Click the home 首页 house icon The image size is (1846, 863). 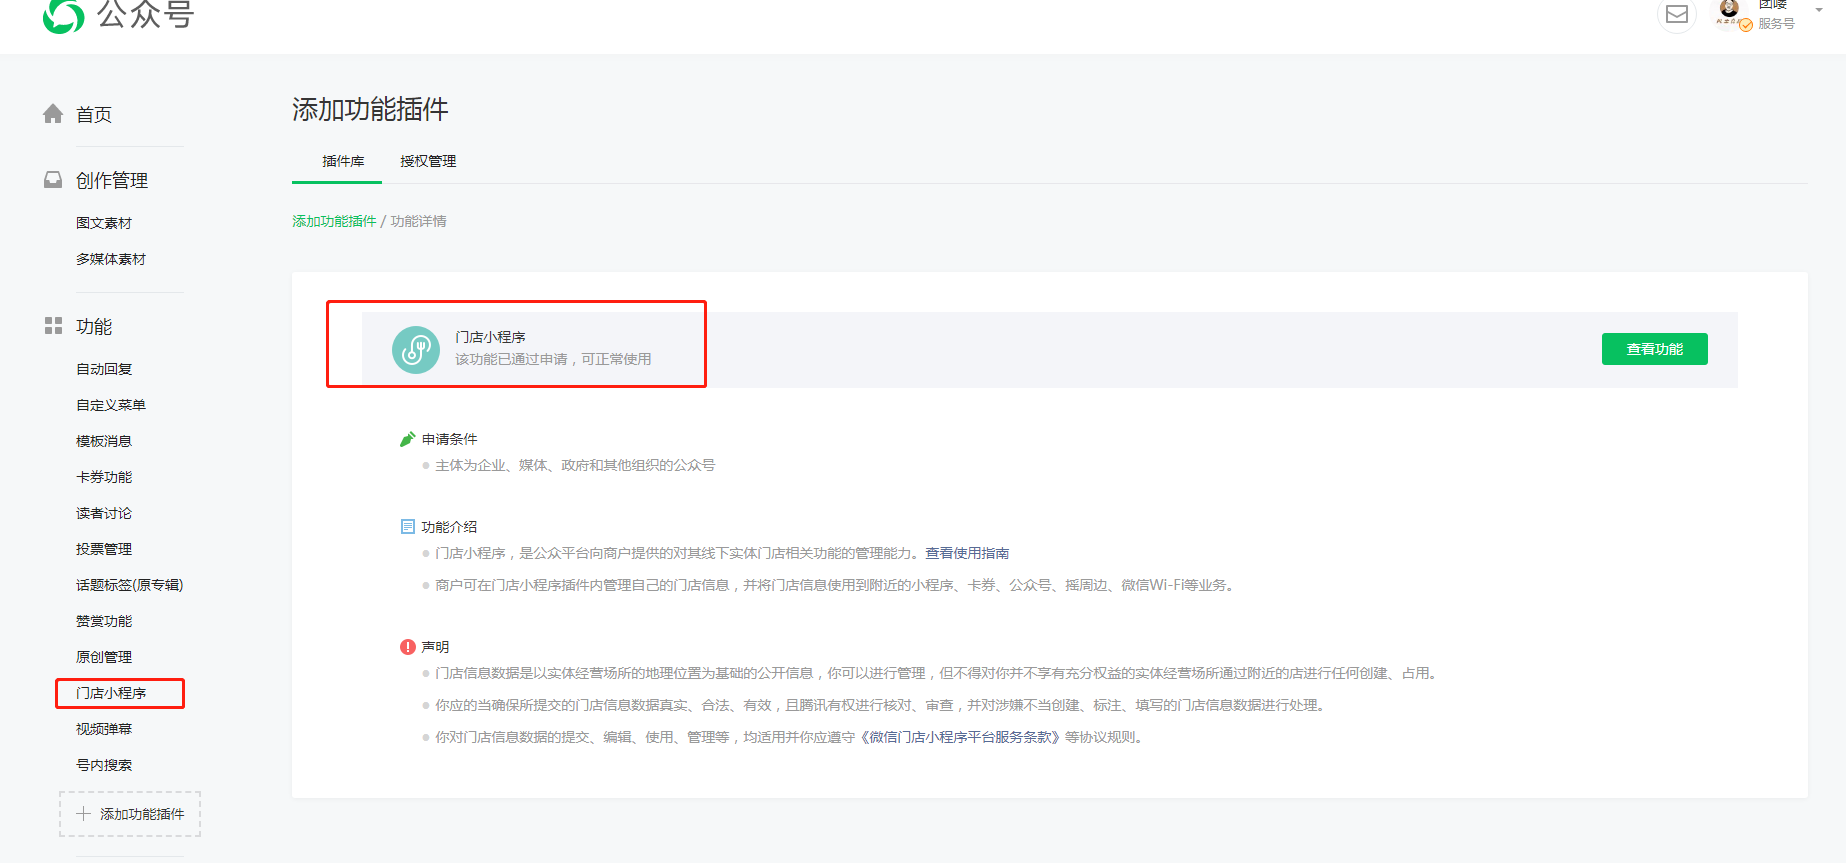(x=53, y=114)
